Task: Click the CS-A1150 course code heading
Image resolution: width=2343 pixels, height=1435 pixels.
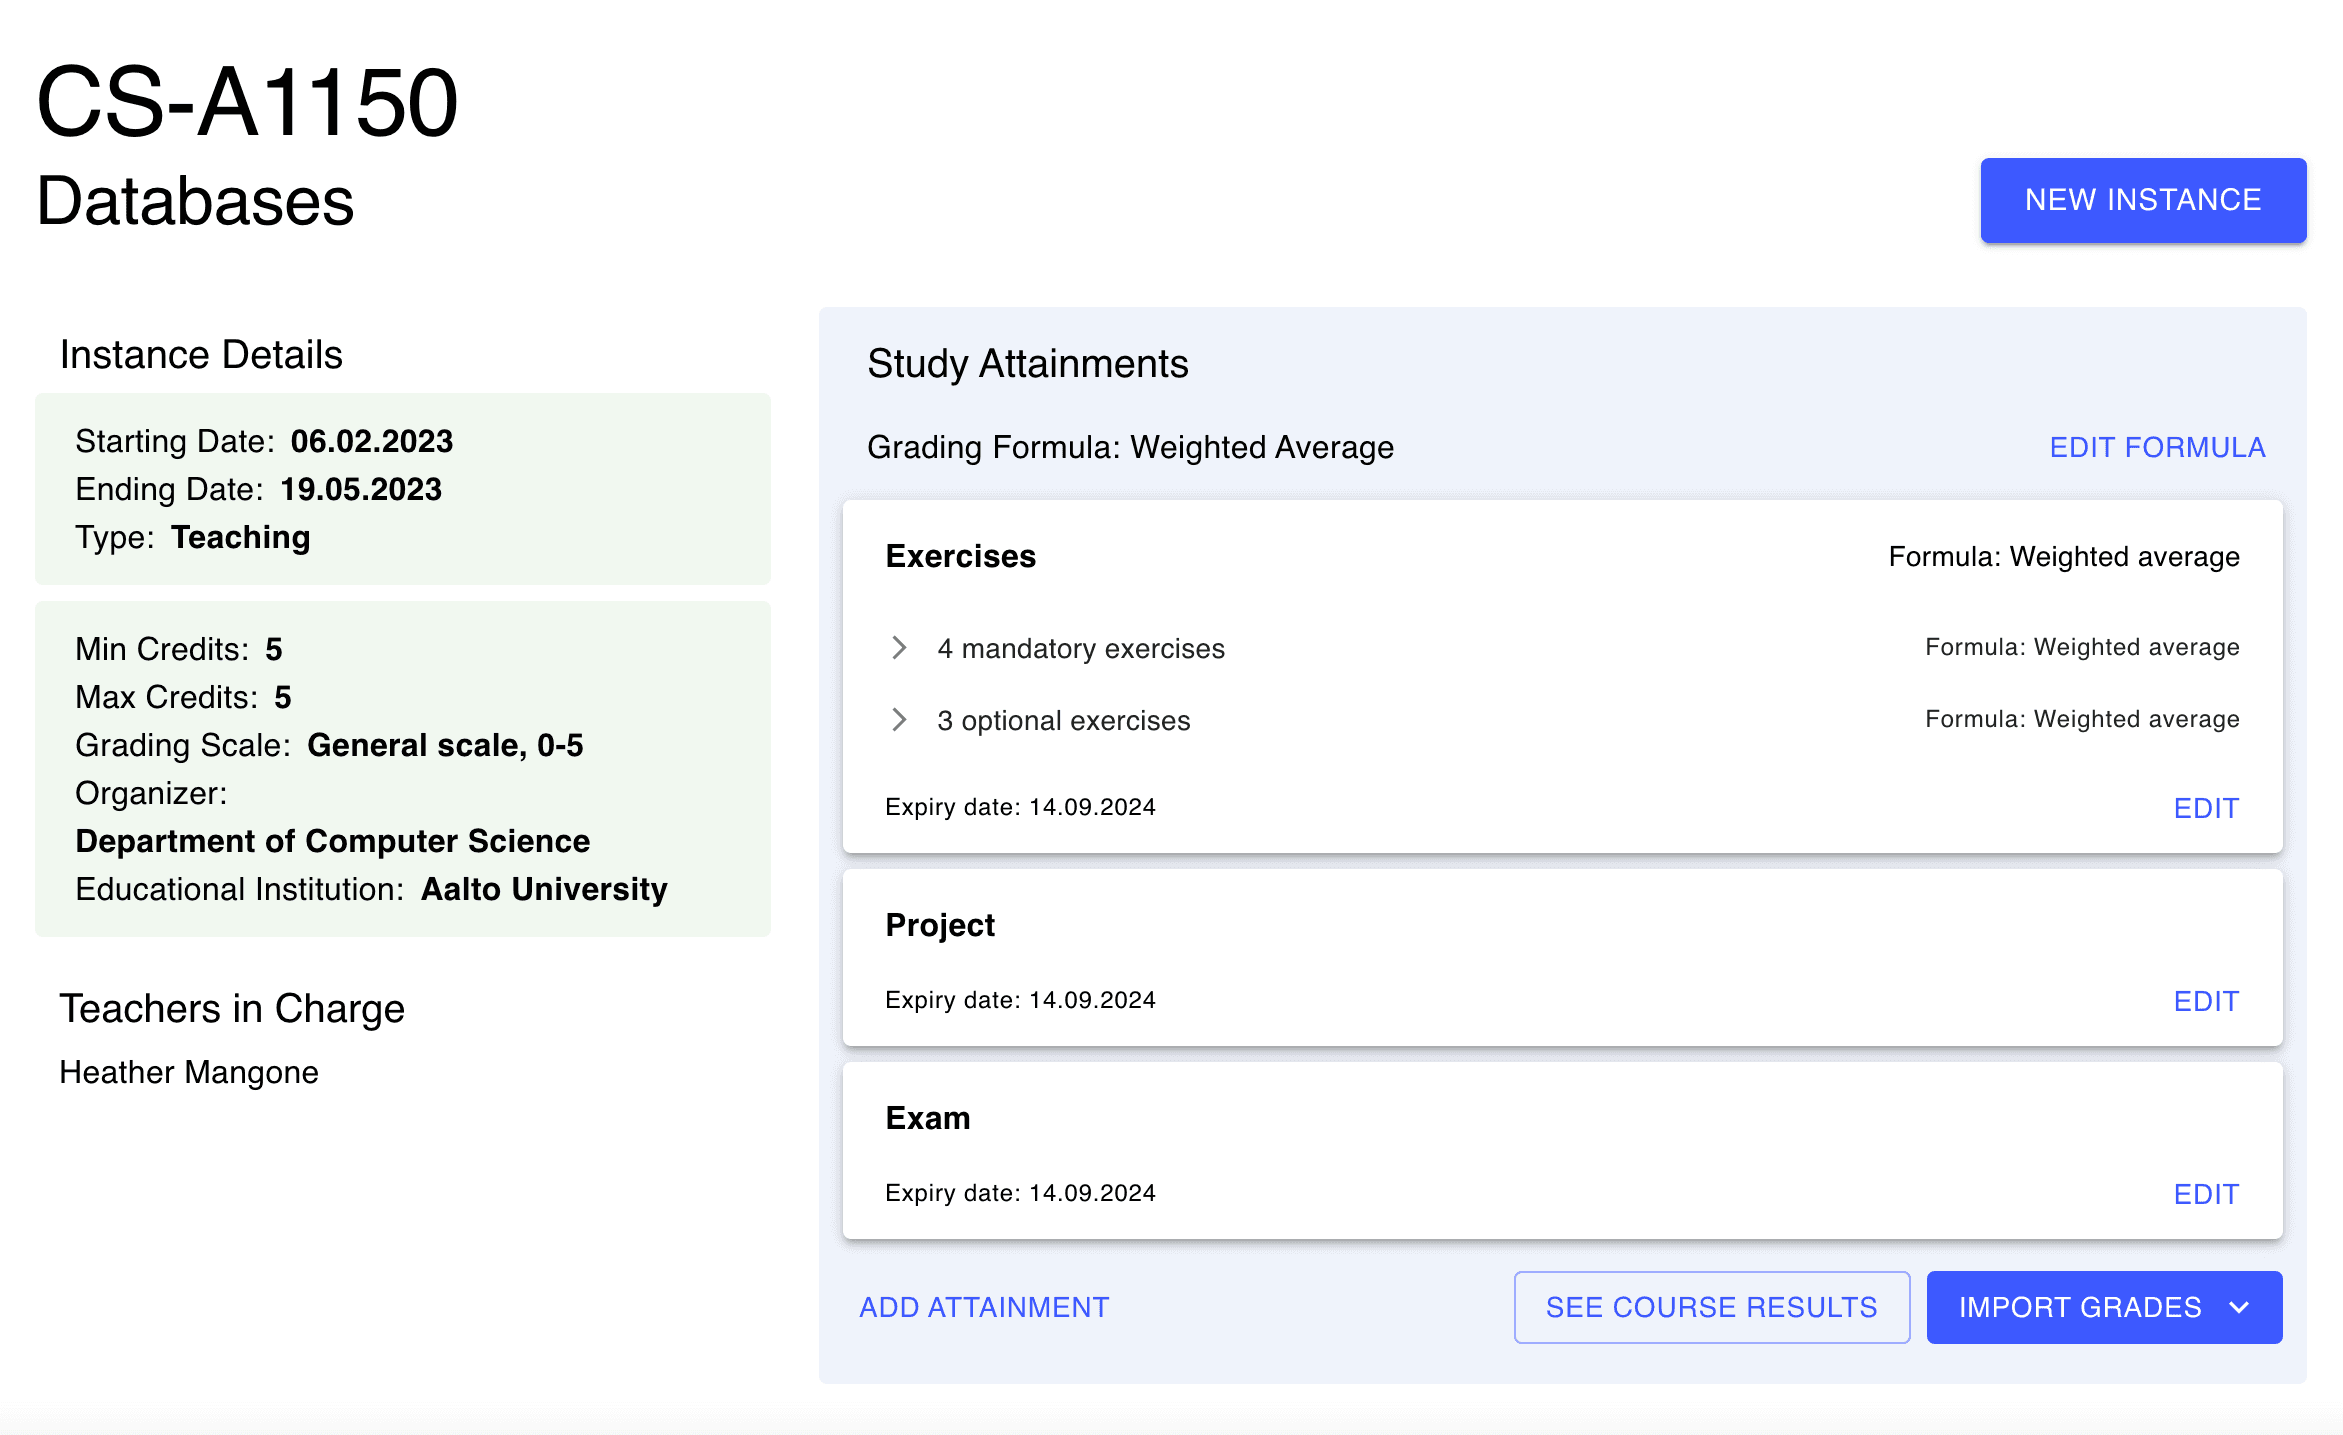Action: tap(247, 102)
